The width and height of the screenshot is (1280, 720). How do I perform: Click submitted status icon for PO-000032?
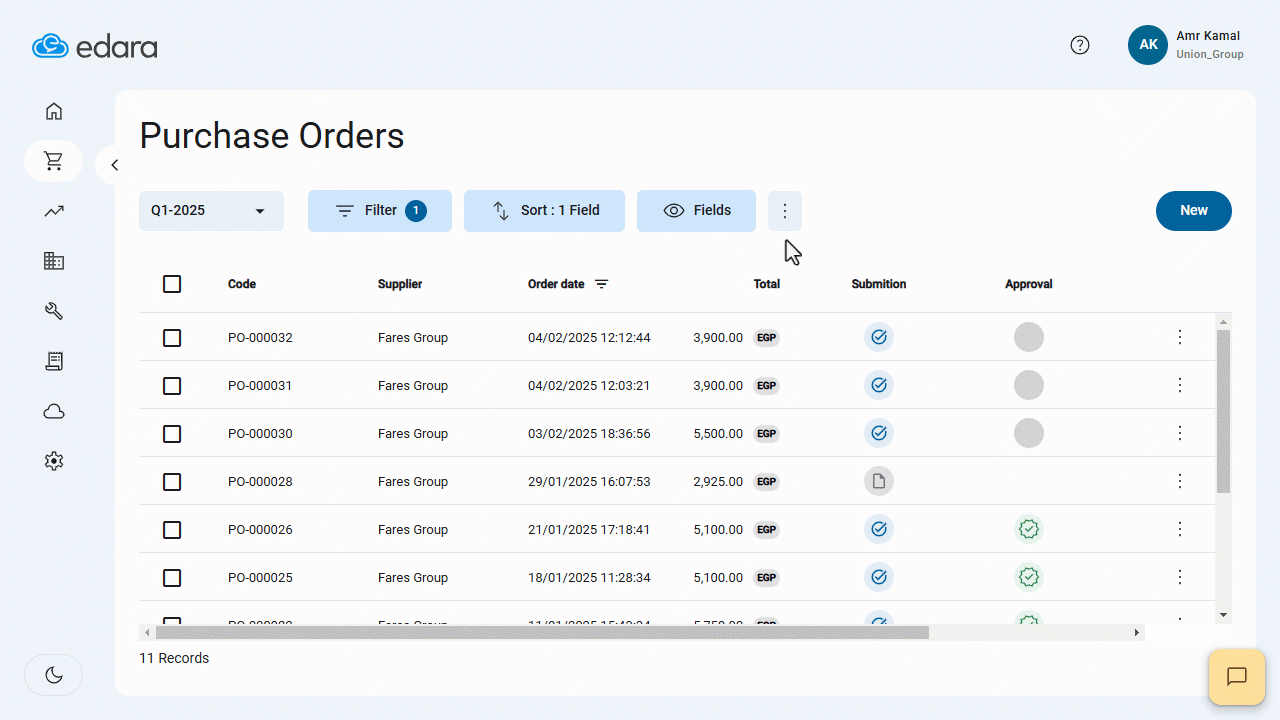point(879,337)
